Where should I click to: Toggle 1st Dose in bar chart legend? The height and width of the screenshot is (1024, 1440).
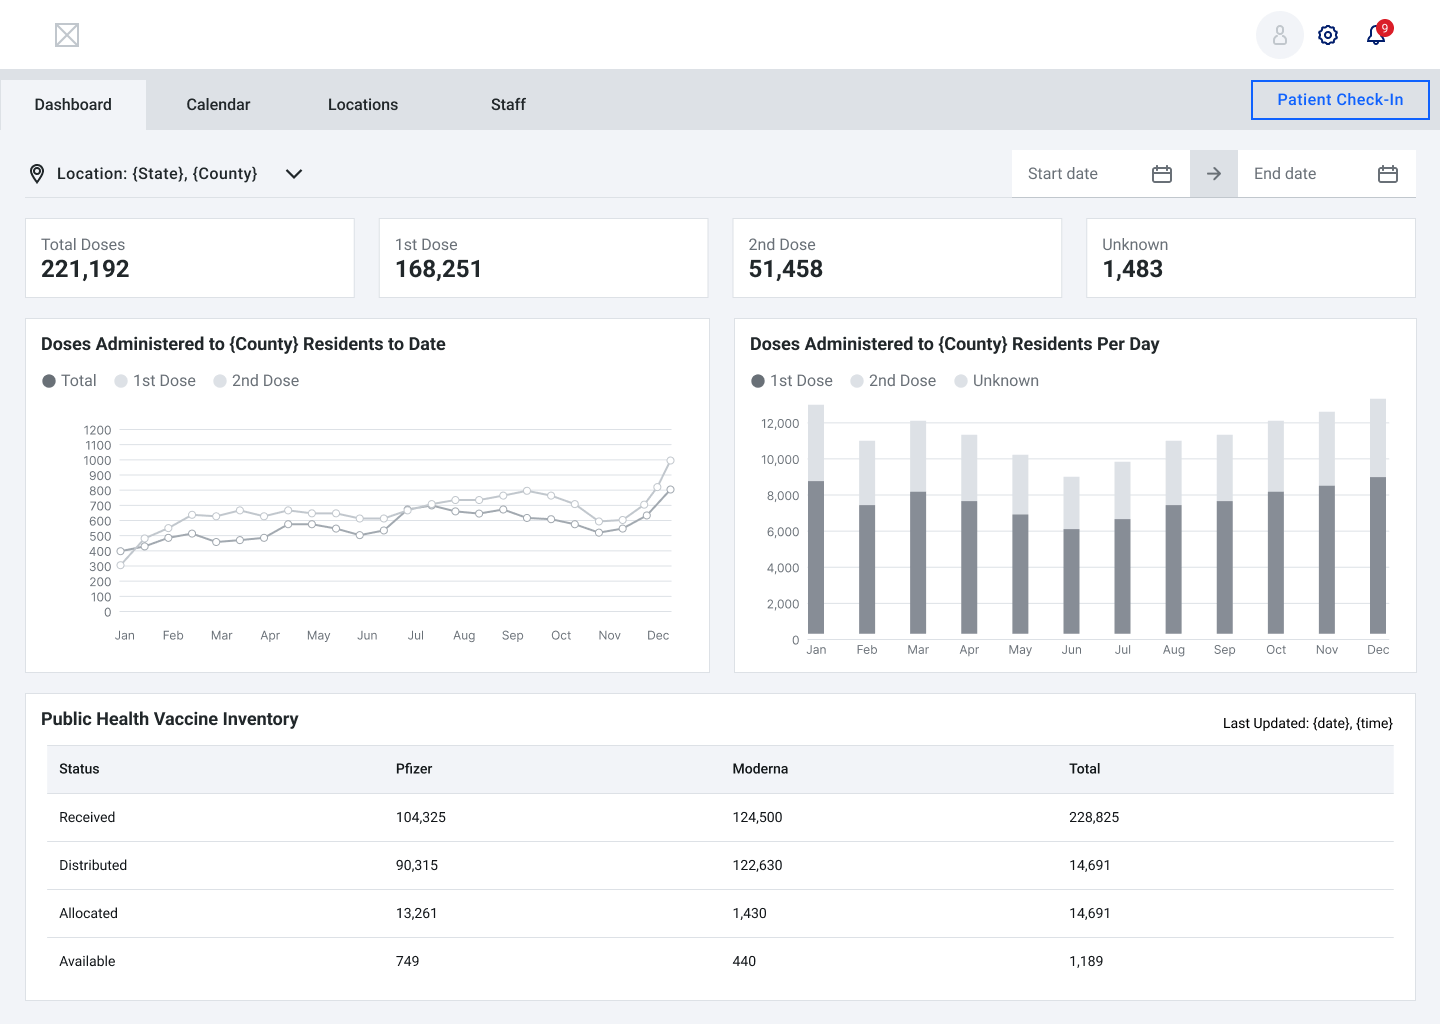(791, 381)
